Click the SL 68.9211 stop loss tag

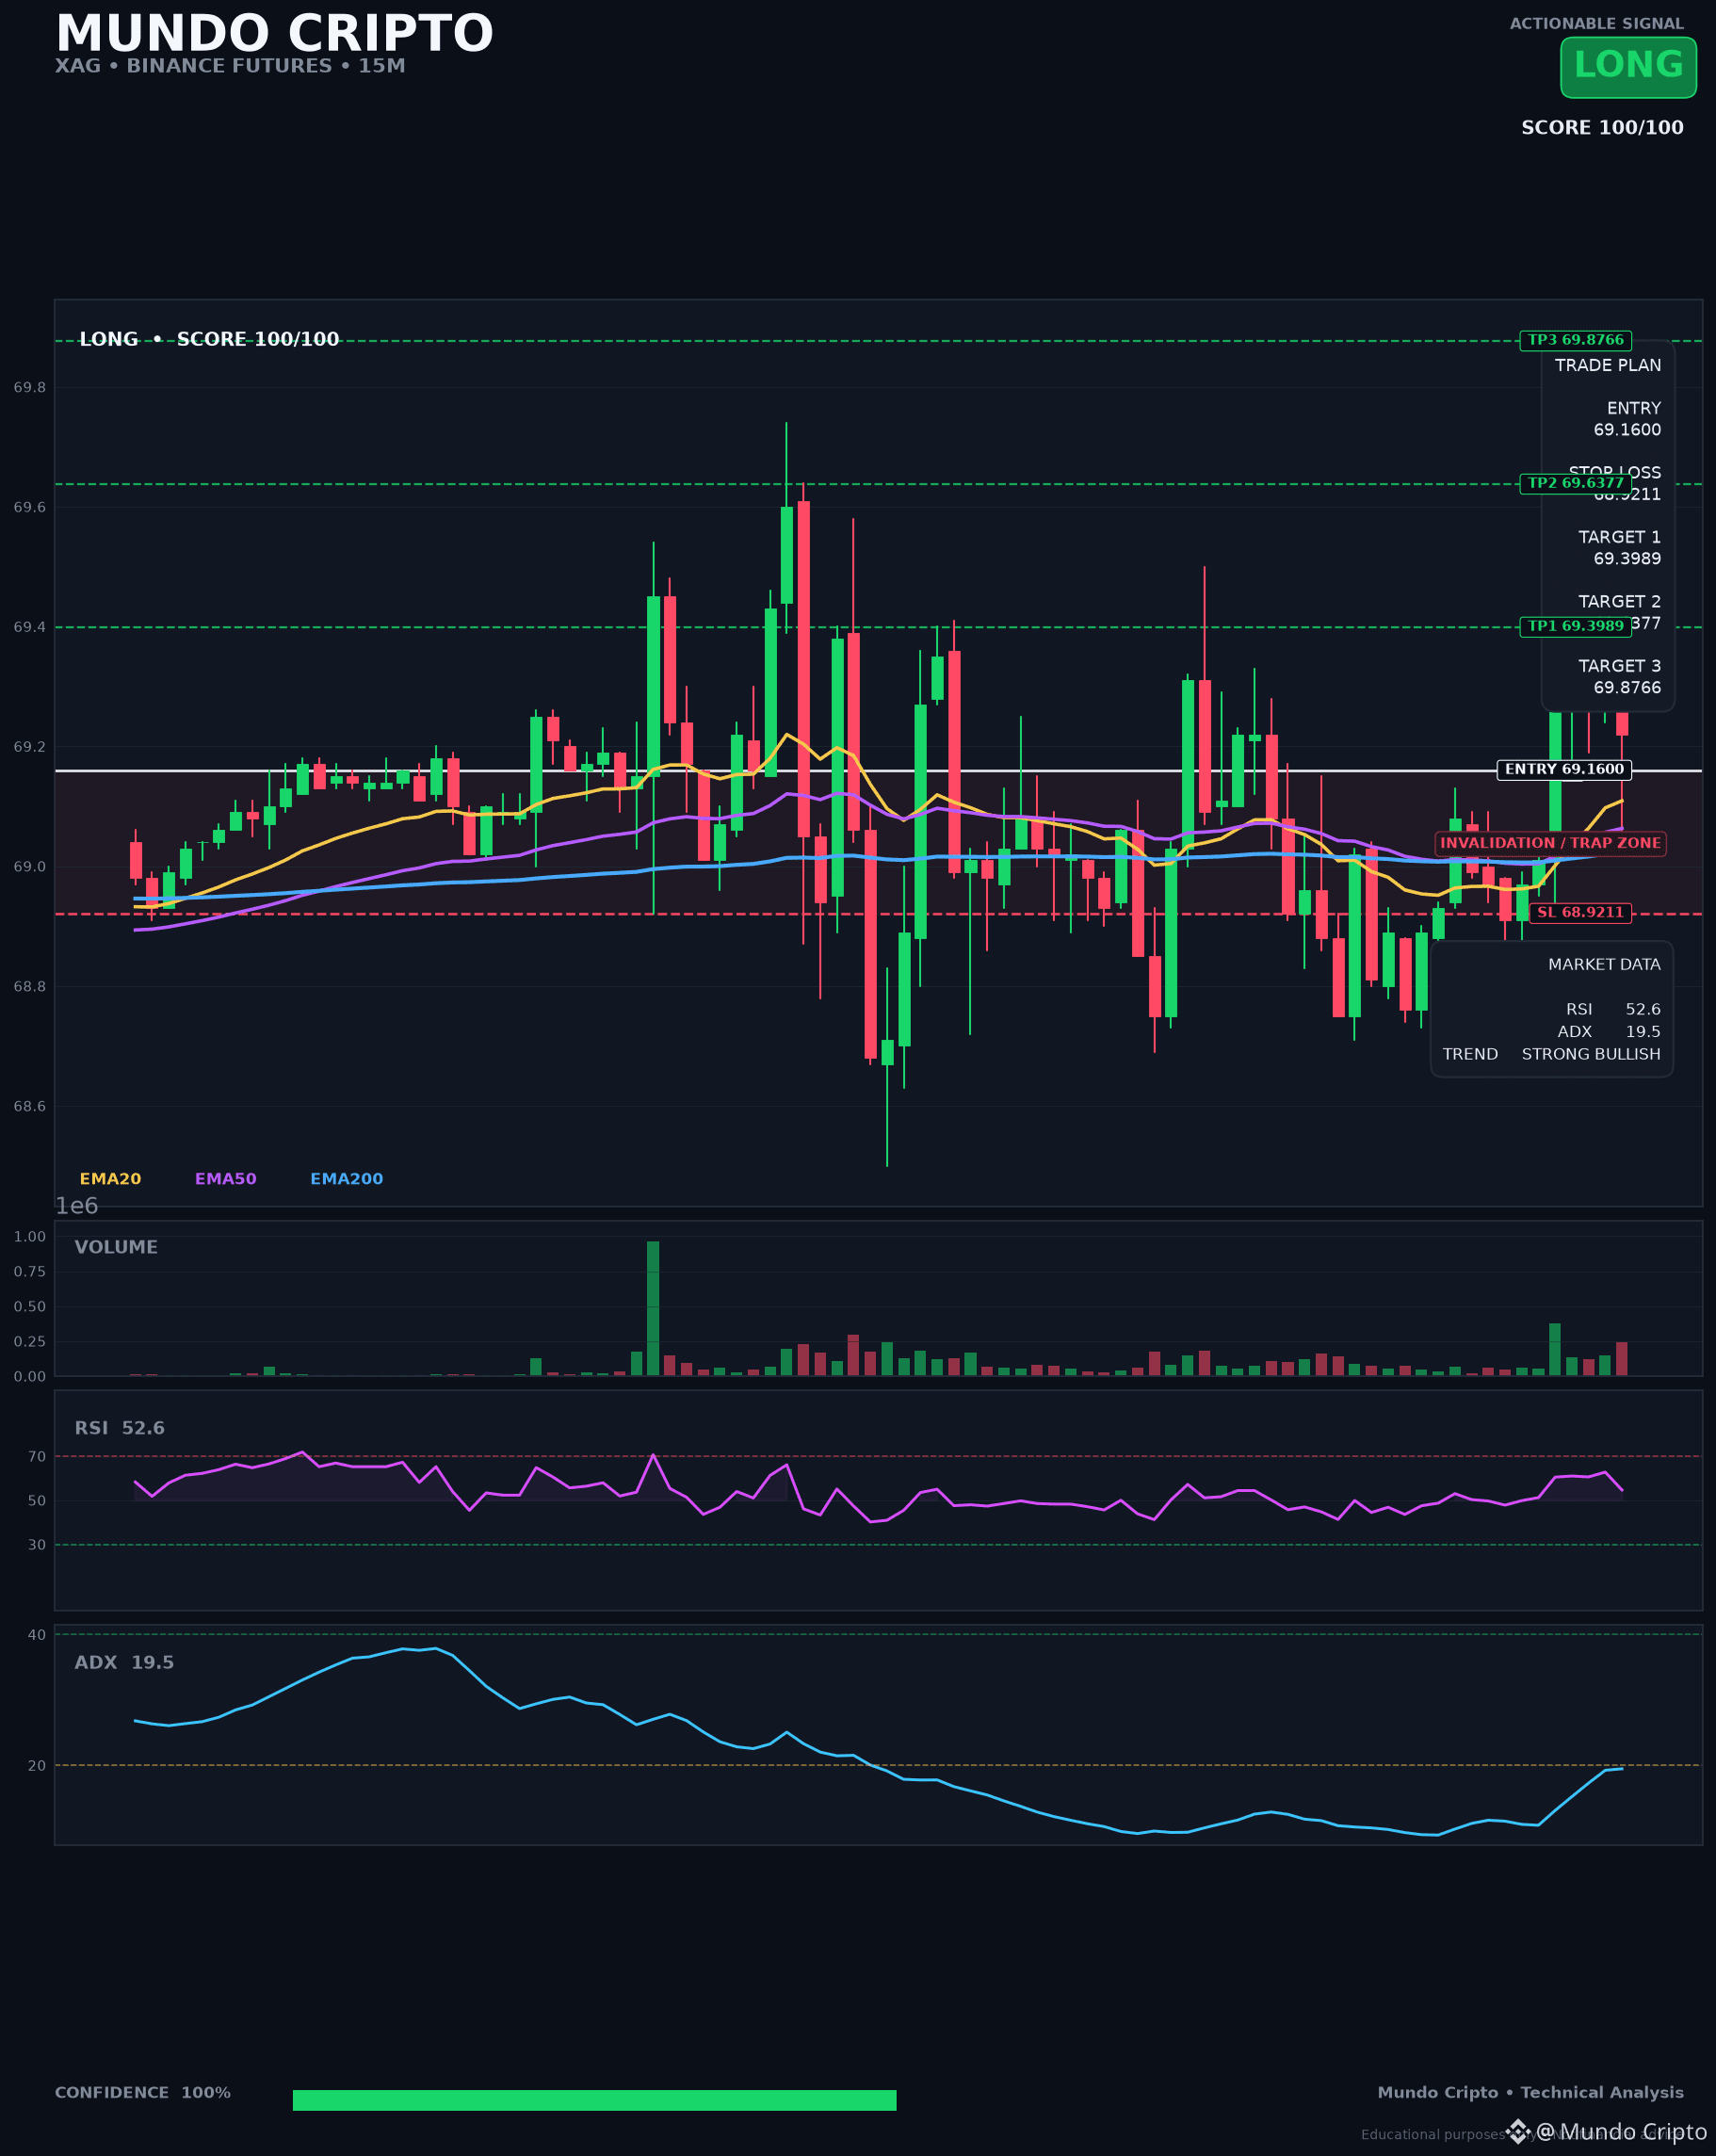click(1580, 912)
